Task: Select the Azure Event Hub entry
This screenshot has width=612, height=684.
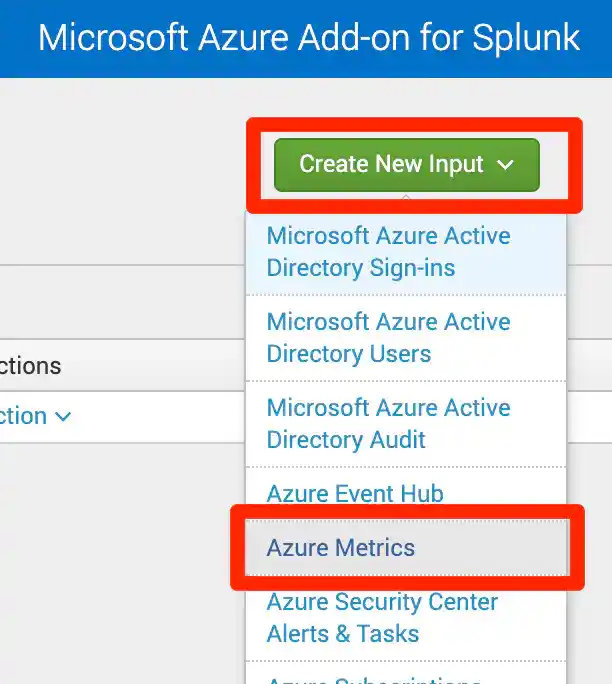Action: coord(355,493)
